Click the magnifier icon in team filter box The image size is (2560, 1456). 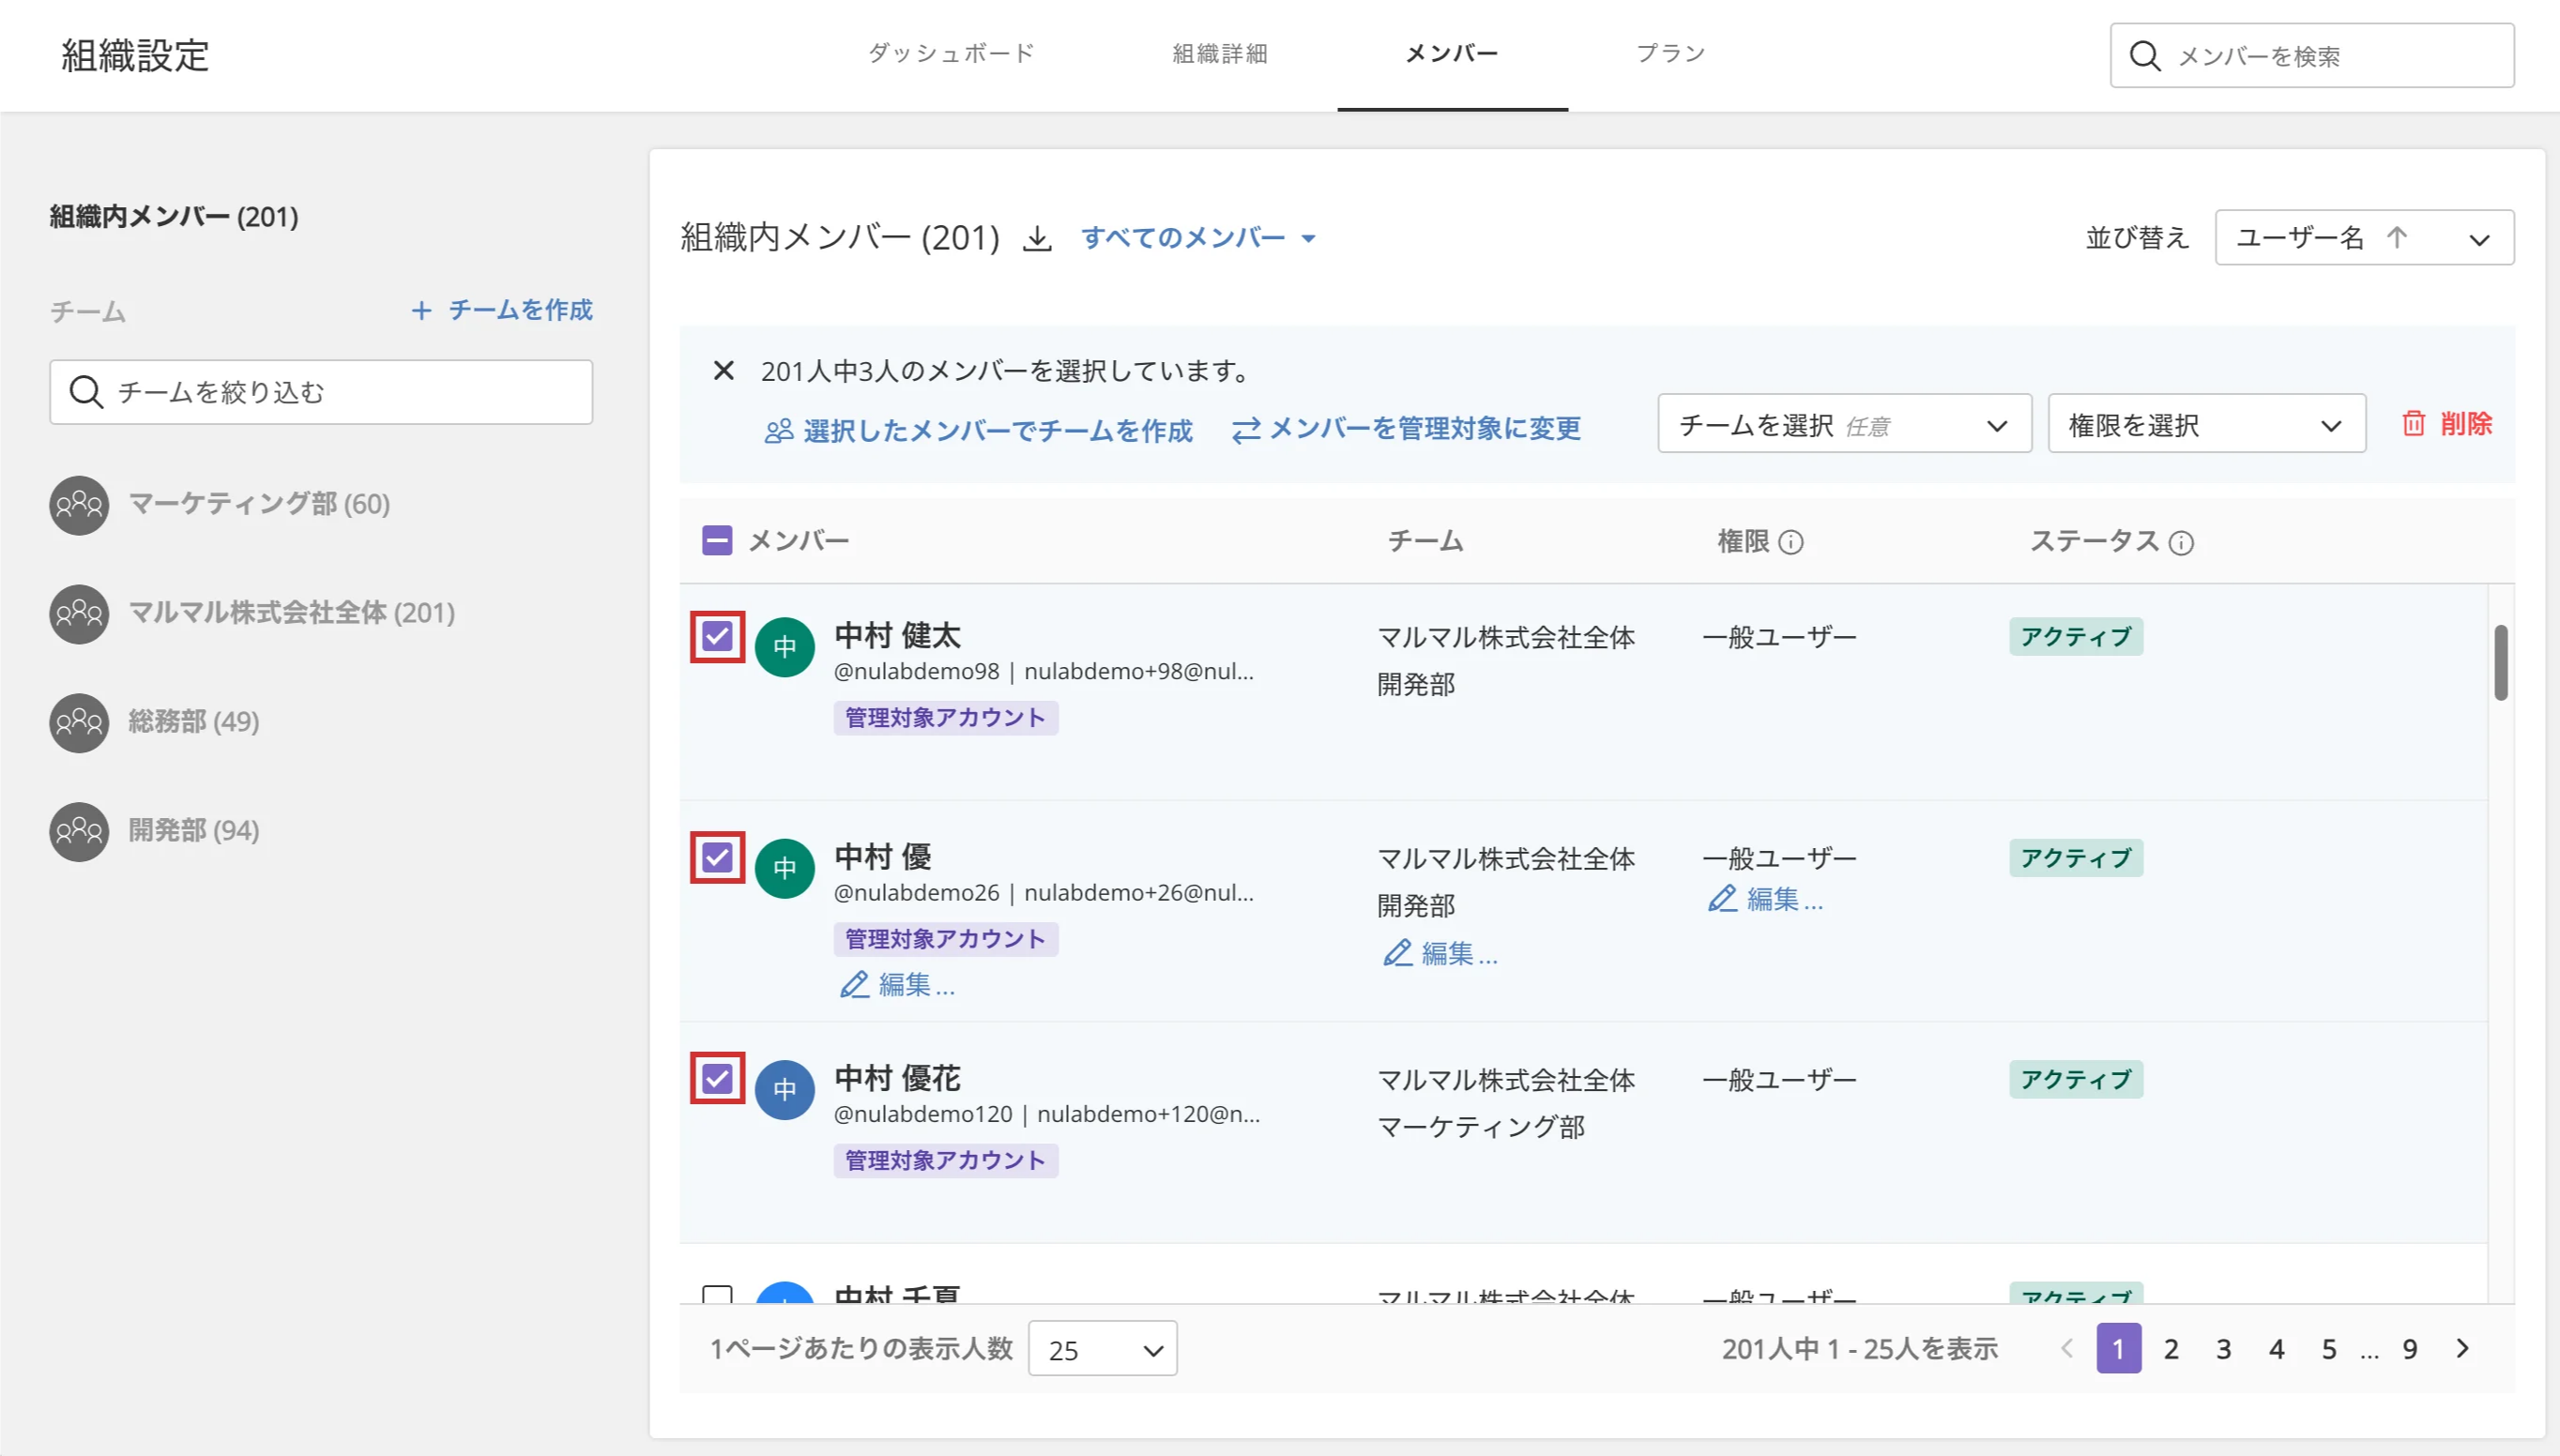click(86, 392)
